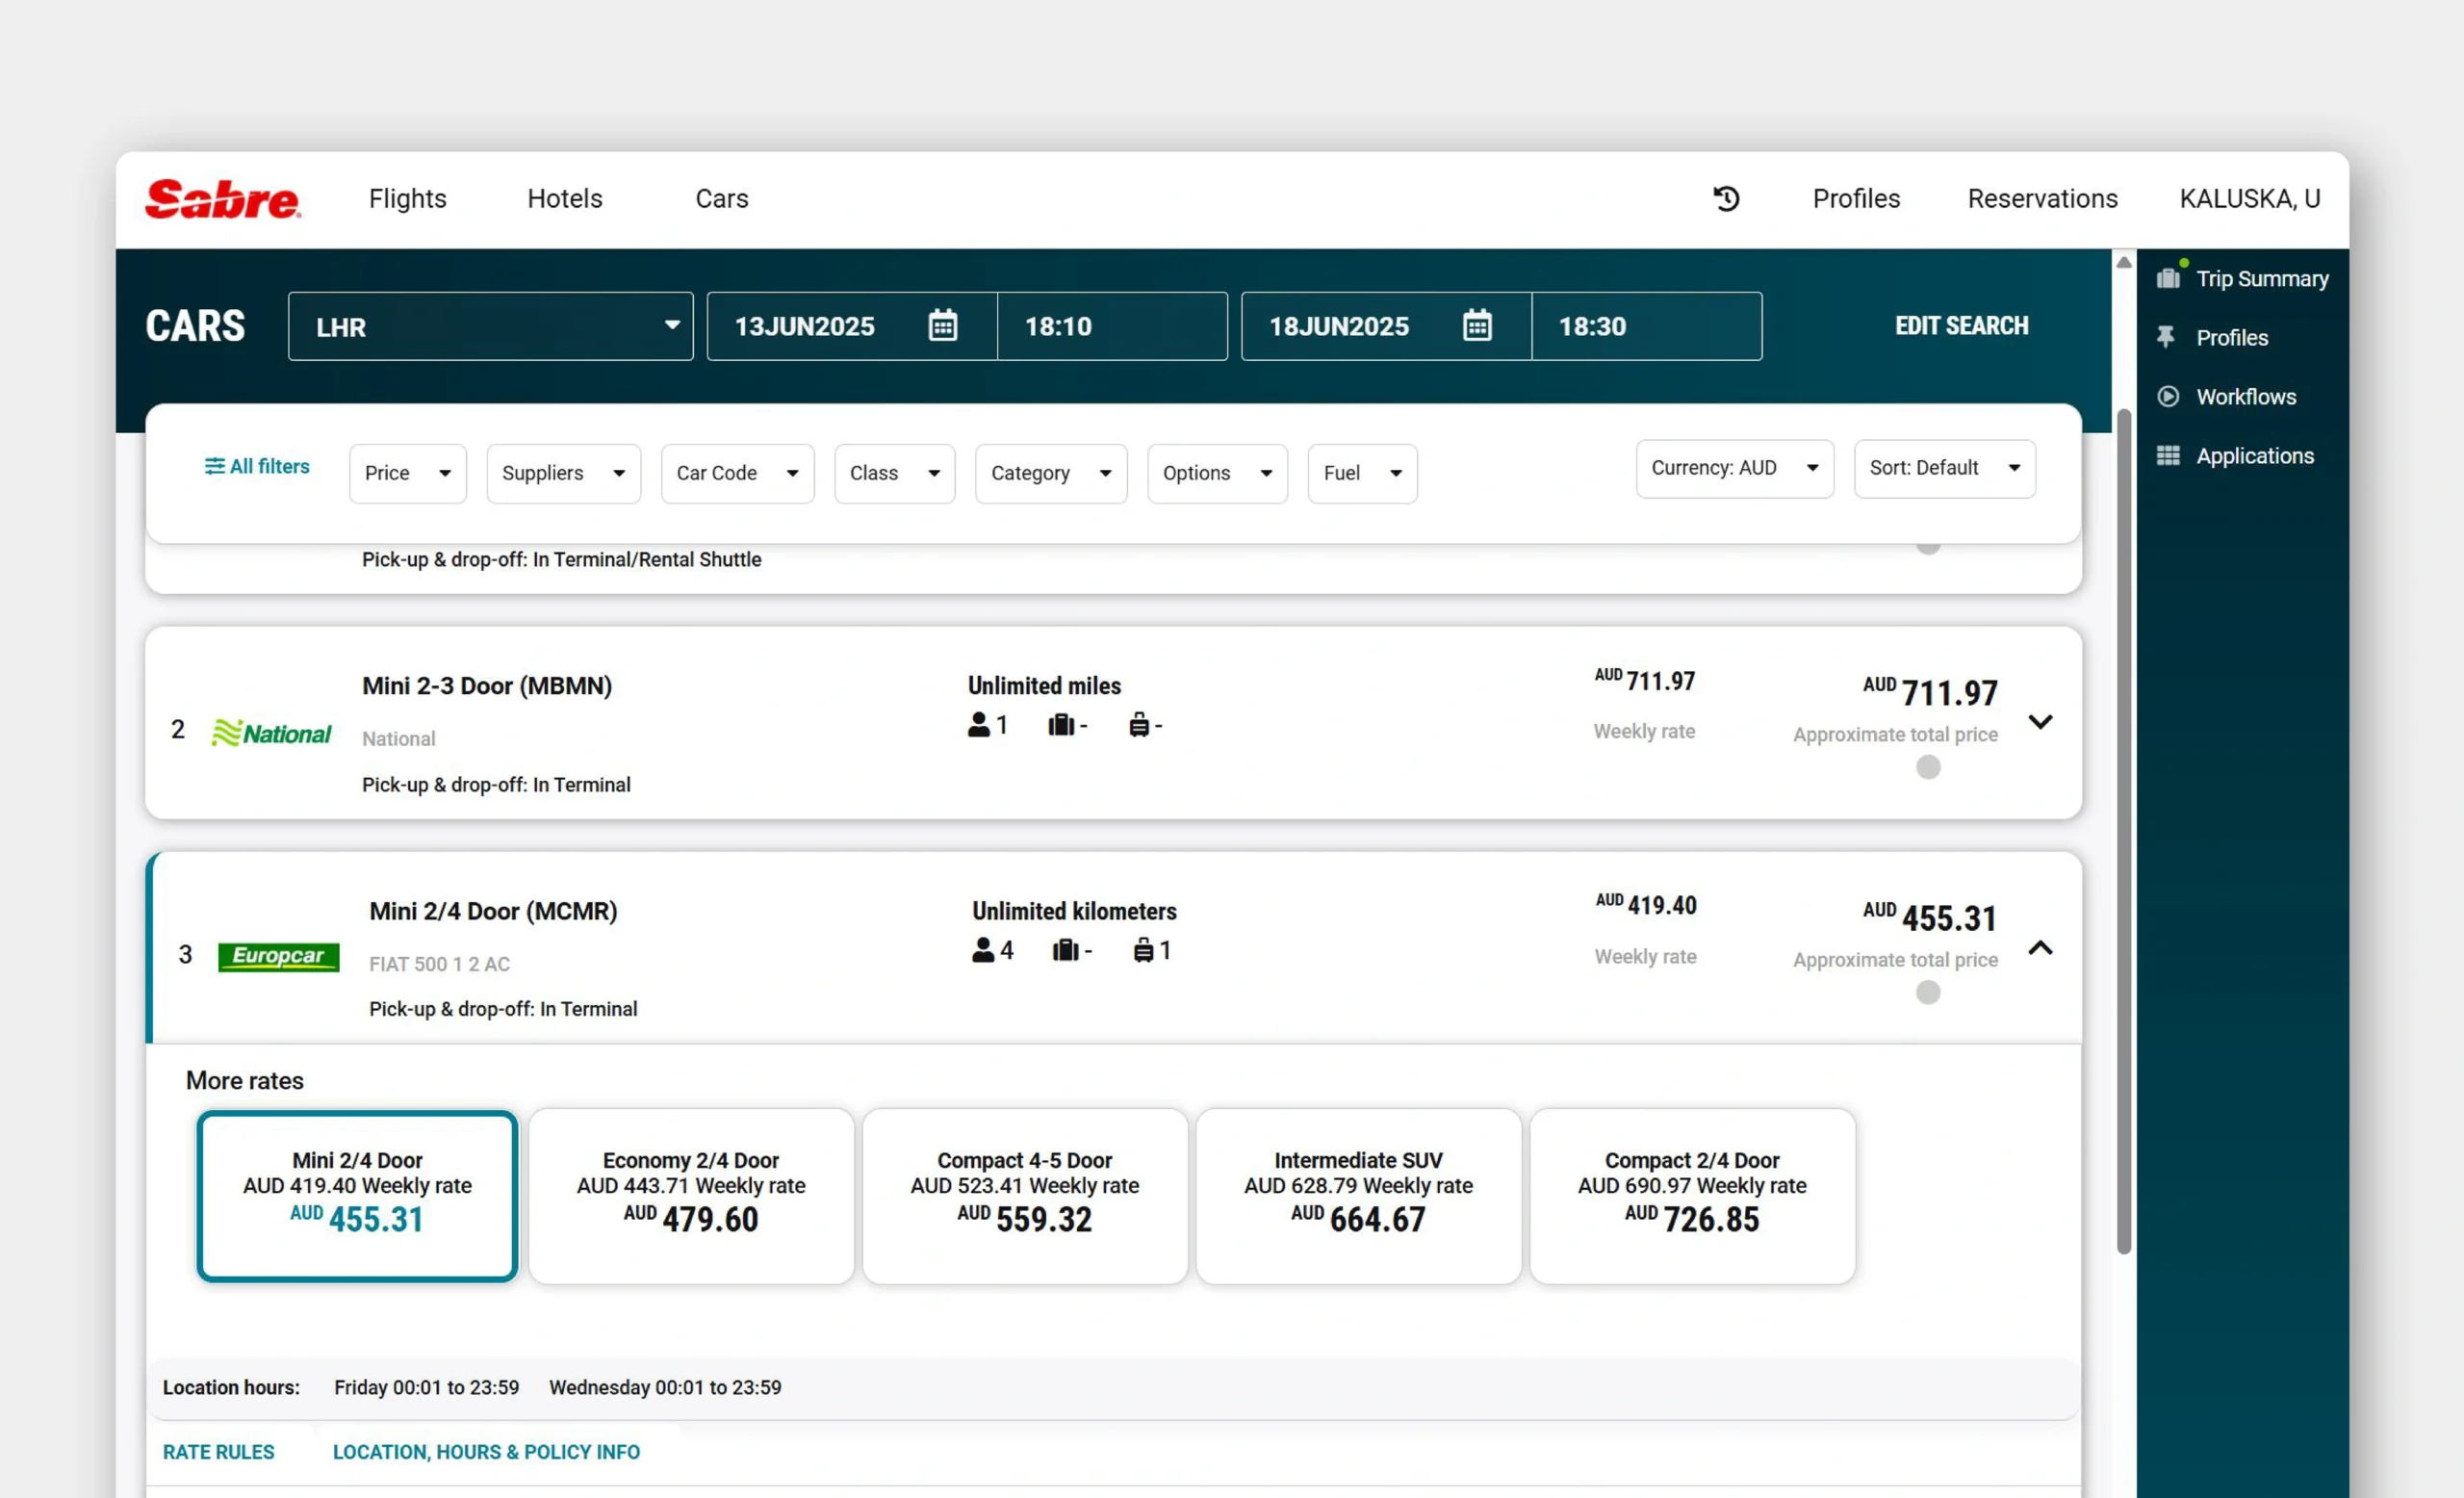
Task: Select the National Mini 2-3 Door radio button
Action: tap(1928, 767)
